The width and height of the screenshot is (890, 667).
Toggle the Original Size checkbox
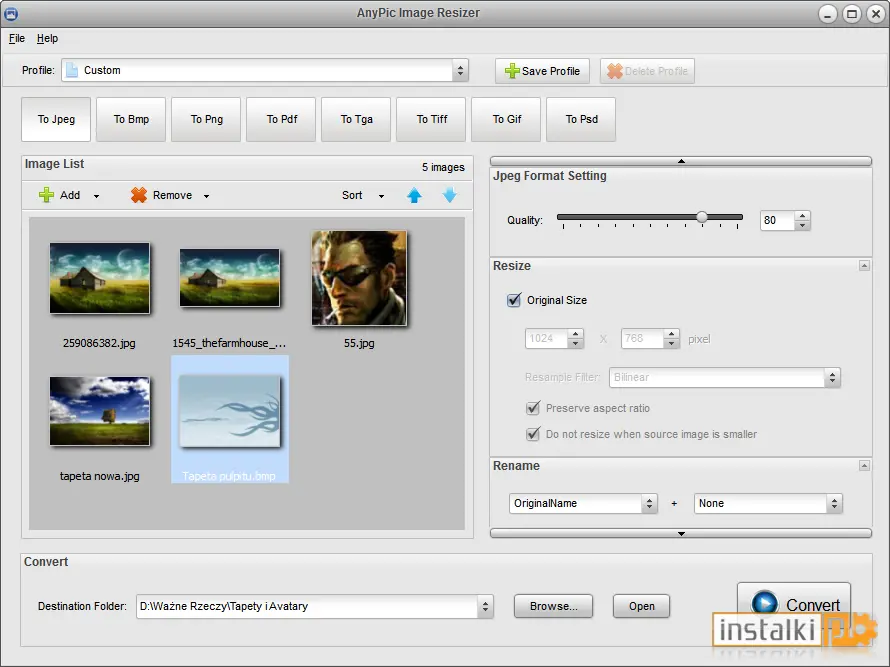point(514,300)
